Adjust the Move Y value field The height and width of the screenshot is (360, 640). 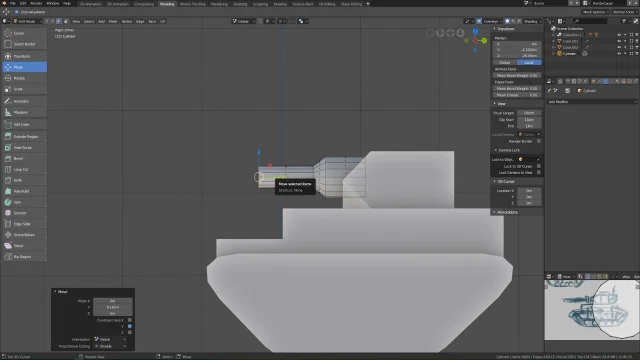(112, 307)
